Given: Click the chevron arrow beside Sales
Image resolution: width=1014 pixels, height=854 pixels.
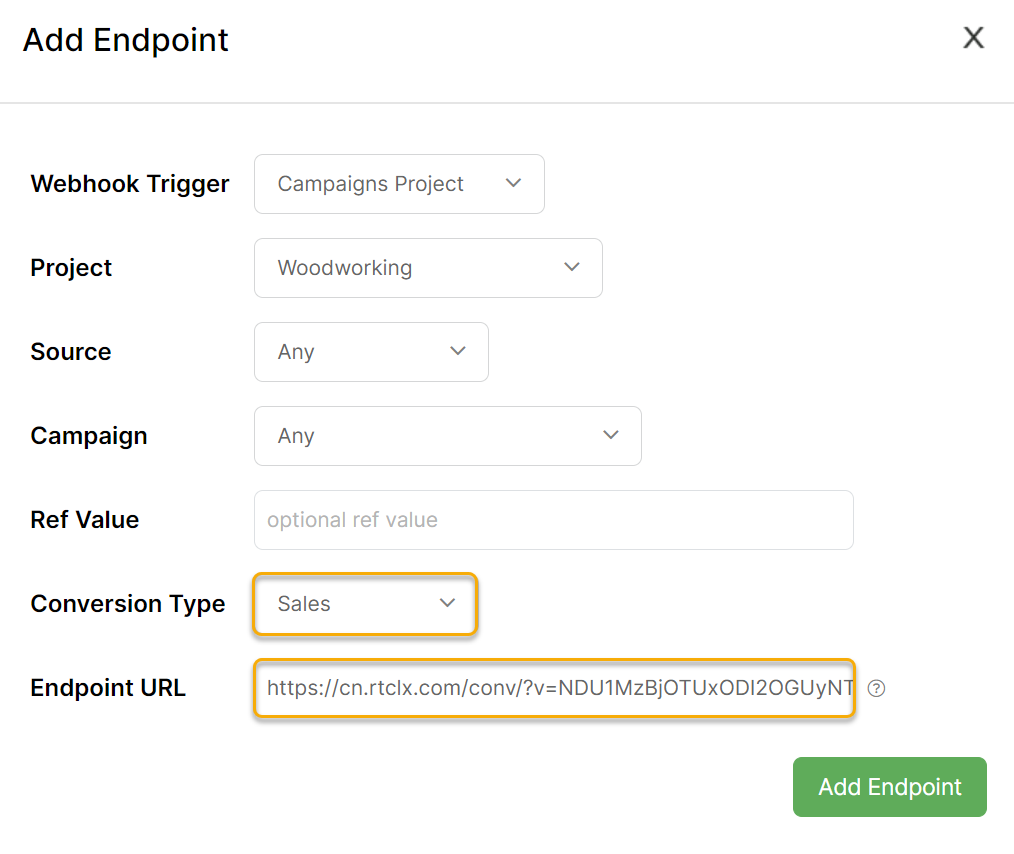Looking at the screenshot, I should 447,603.
